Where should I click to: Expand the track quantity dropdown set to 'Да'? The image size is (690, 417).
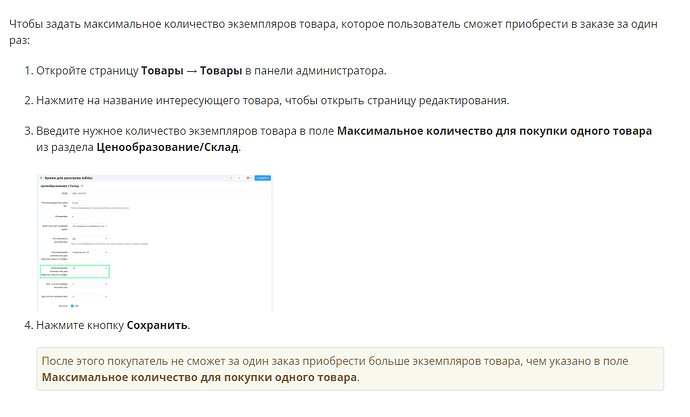pyautogui.click(x=89, y=238)
